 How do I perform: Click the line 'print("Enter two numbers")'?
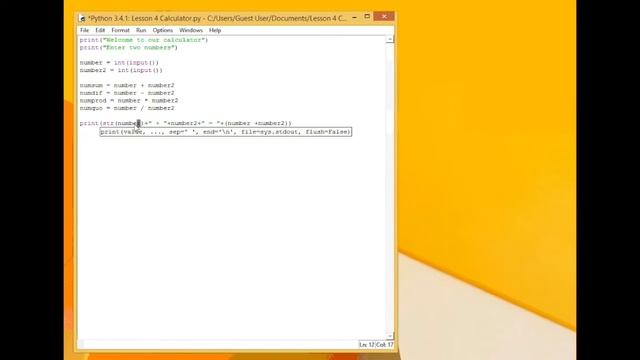click(x=129, y=47)
